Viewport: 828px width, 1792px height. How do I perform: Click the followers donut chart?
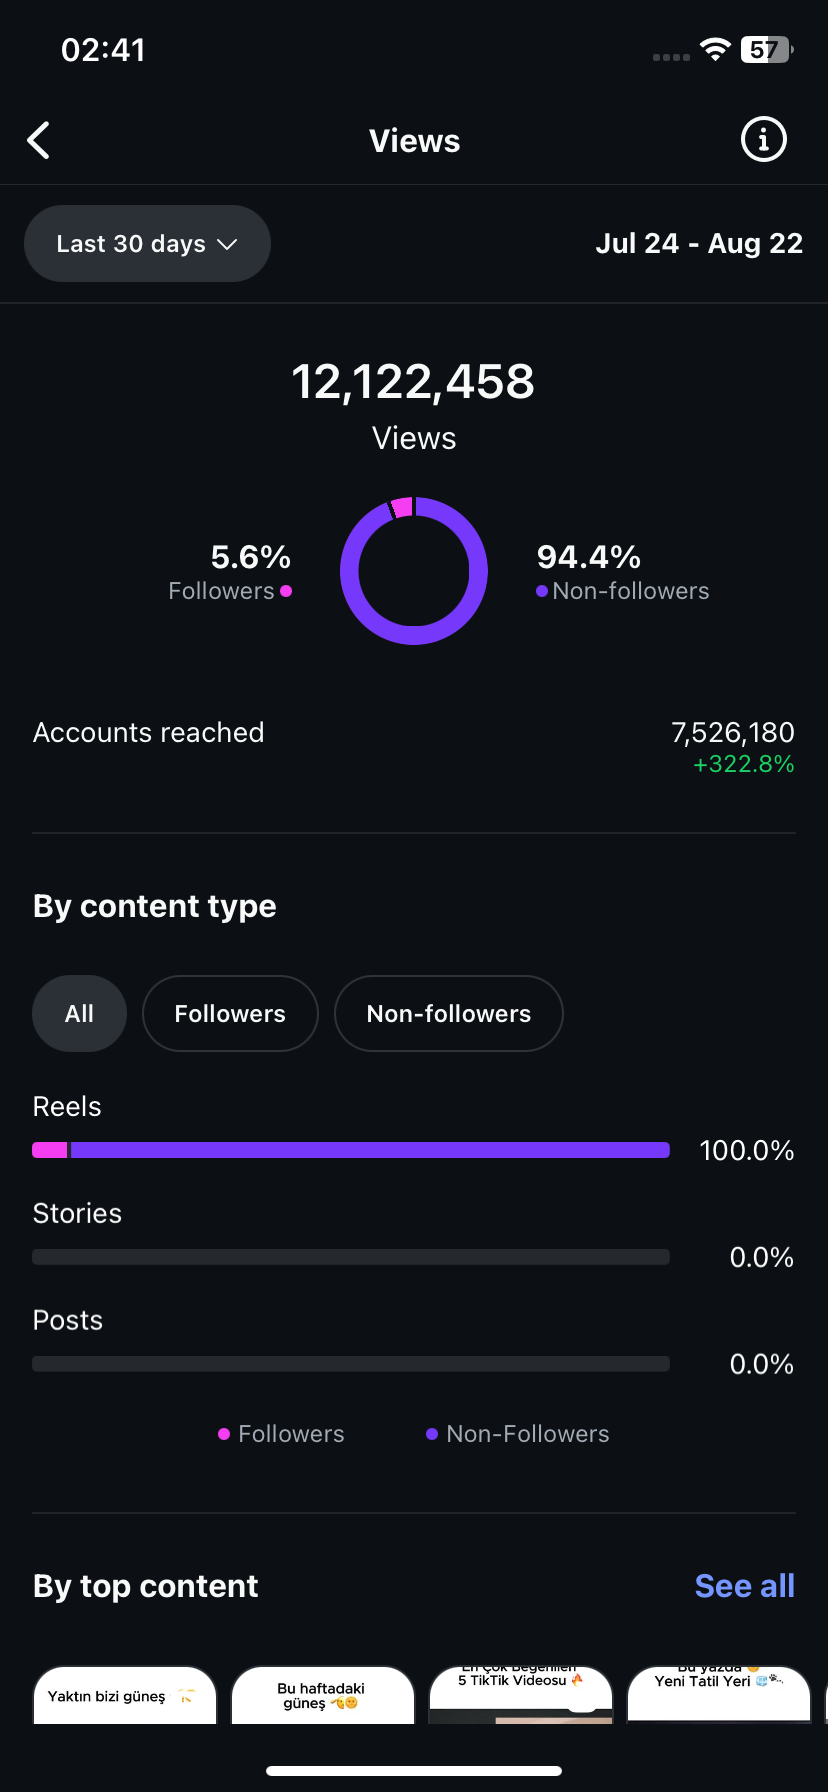click(414, 571)
